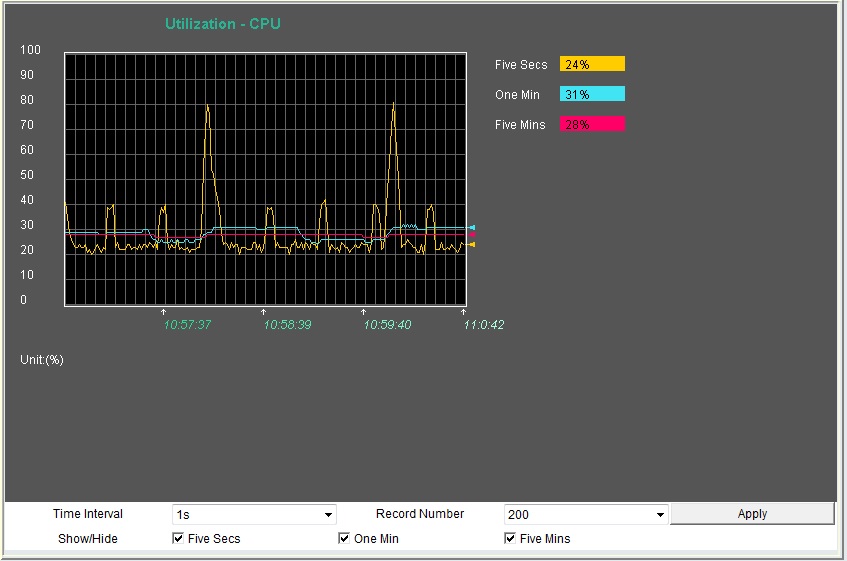This screenshot has width=847, height=561.
Task: Click the white tick arrow above 10:59:40
Action: point(364,312)
